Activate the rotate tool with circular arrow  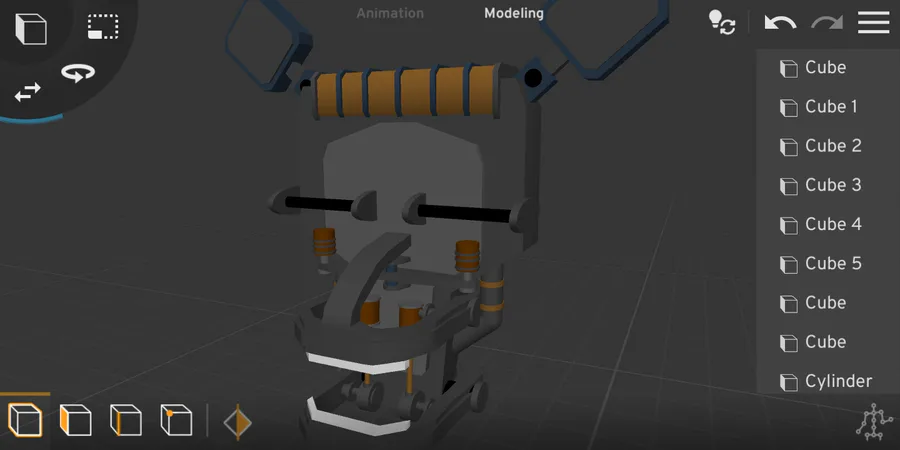pyautogui.click(x=78, y=73)
